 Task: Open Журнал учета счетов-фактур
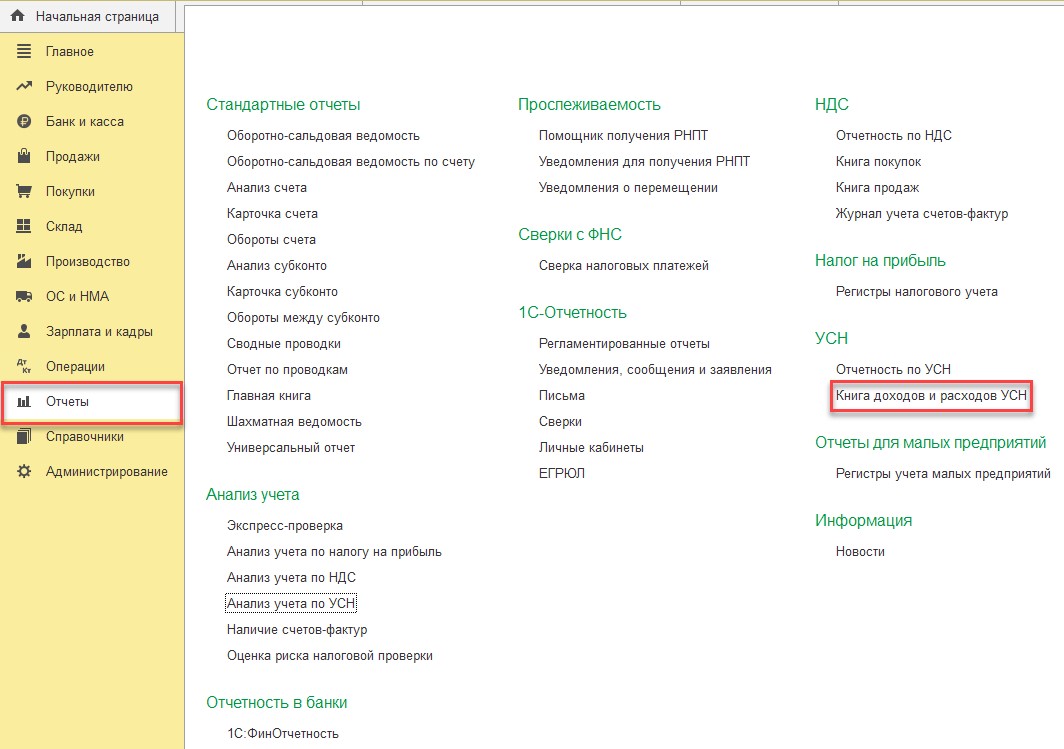click(x=922, y=214)
